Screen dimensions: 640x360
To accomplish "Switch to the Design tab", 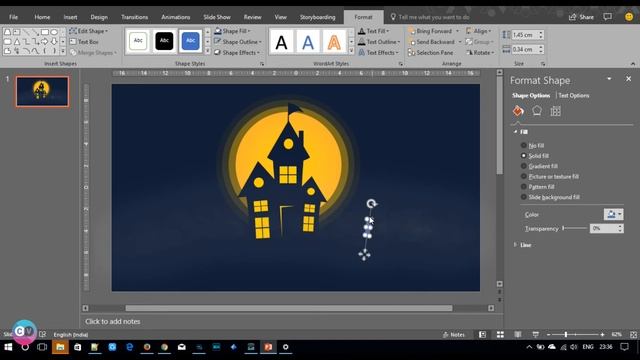I will [x=99, y=17].
